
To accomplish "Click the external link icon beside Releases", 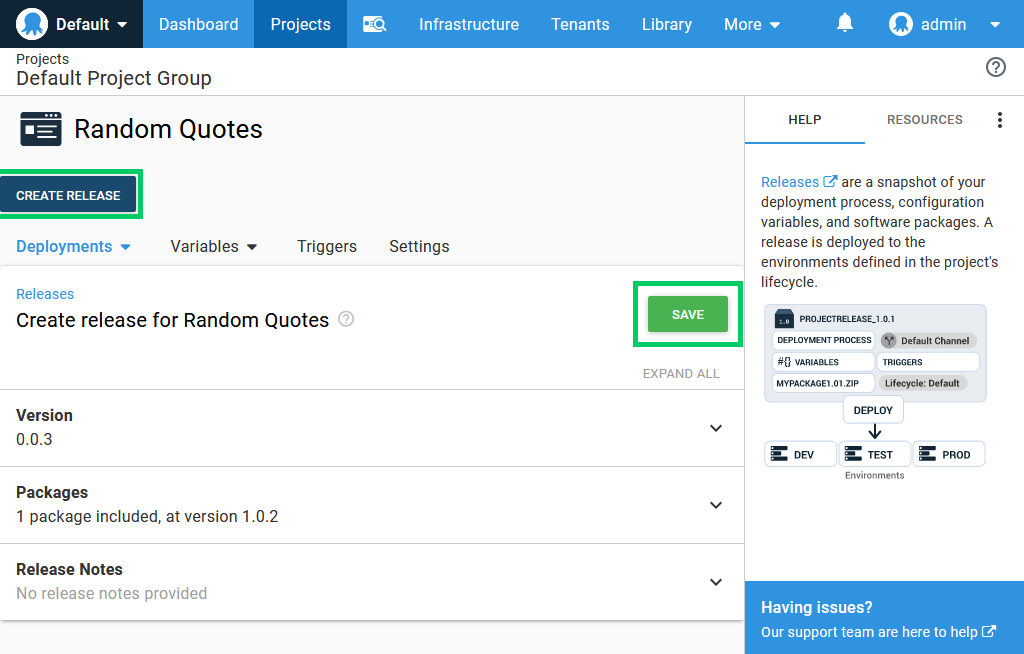I will pyautogui.click(x=830, y=181).
